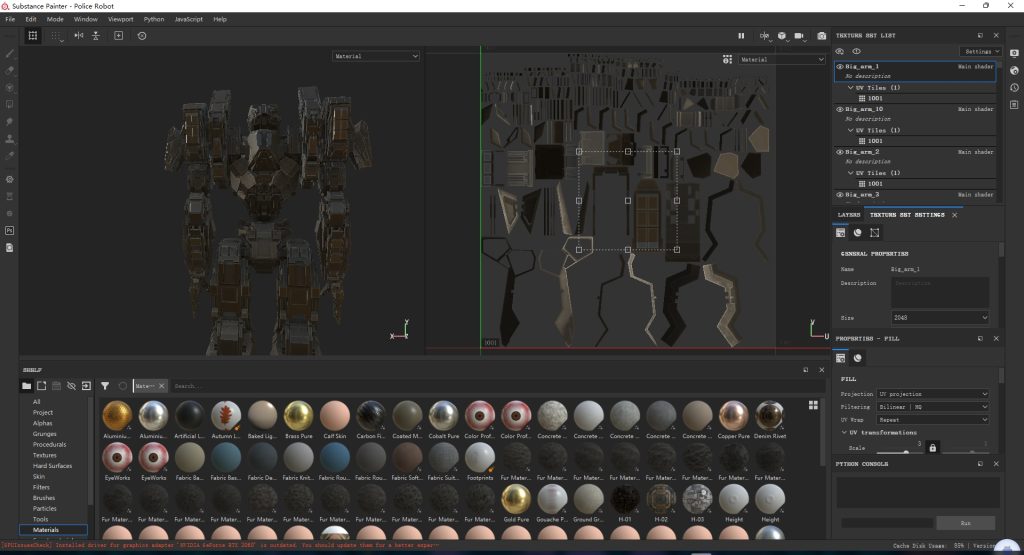The image size is (1024, 555).
Task: Open Shader Settings sphere icon on right dock
Action: click(x=1014, y=71)
